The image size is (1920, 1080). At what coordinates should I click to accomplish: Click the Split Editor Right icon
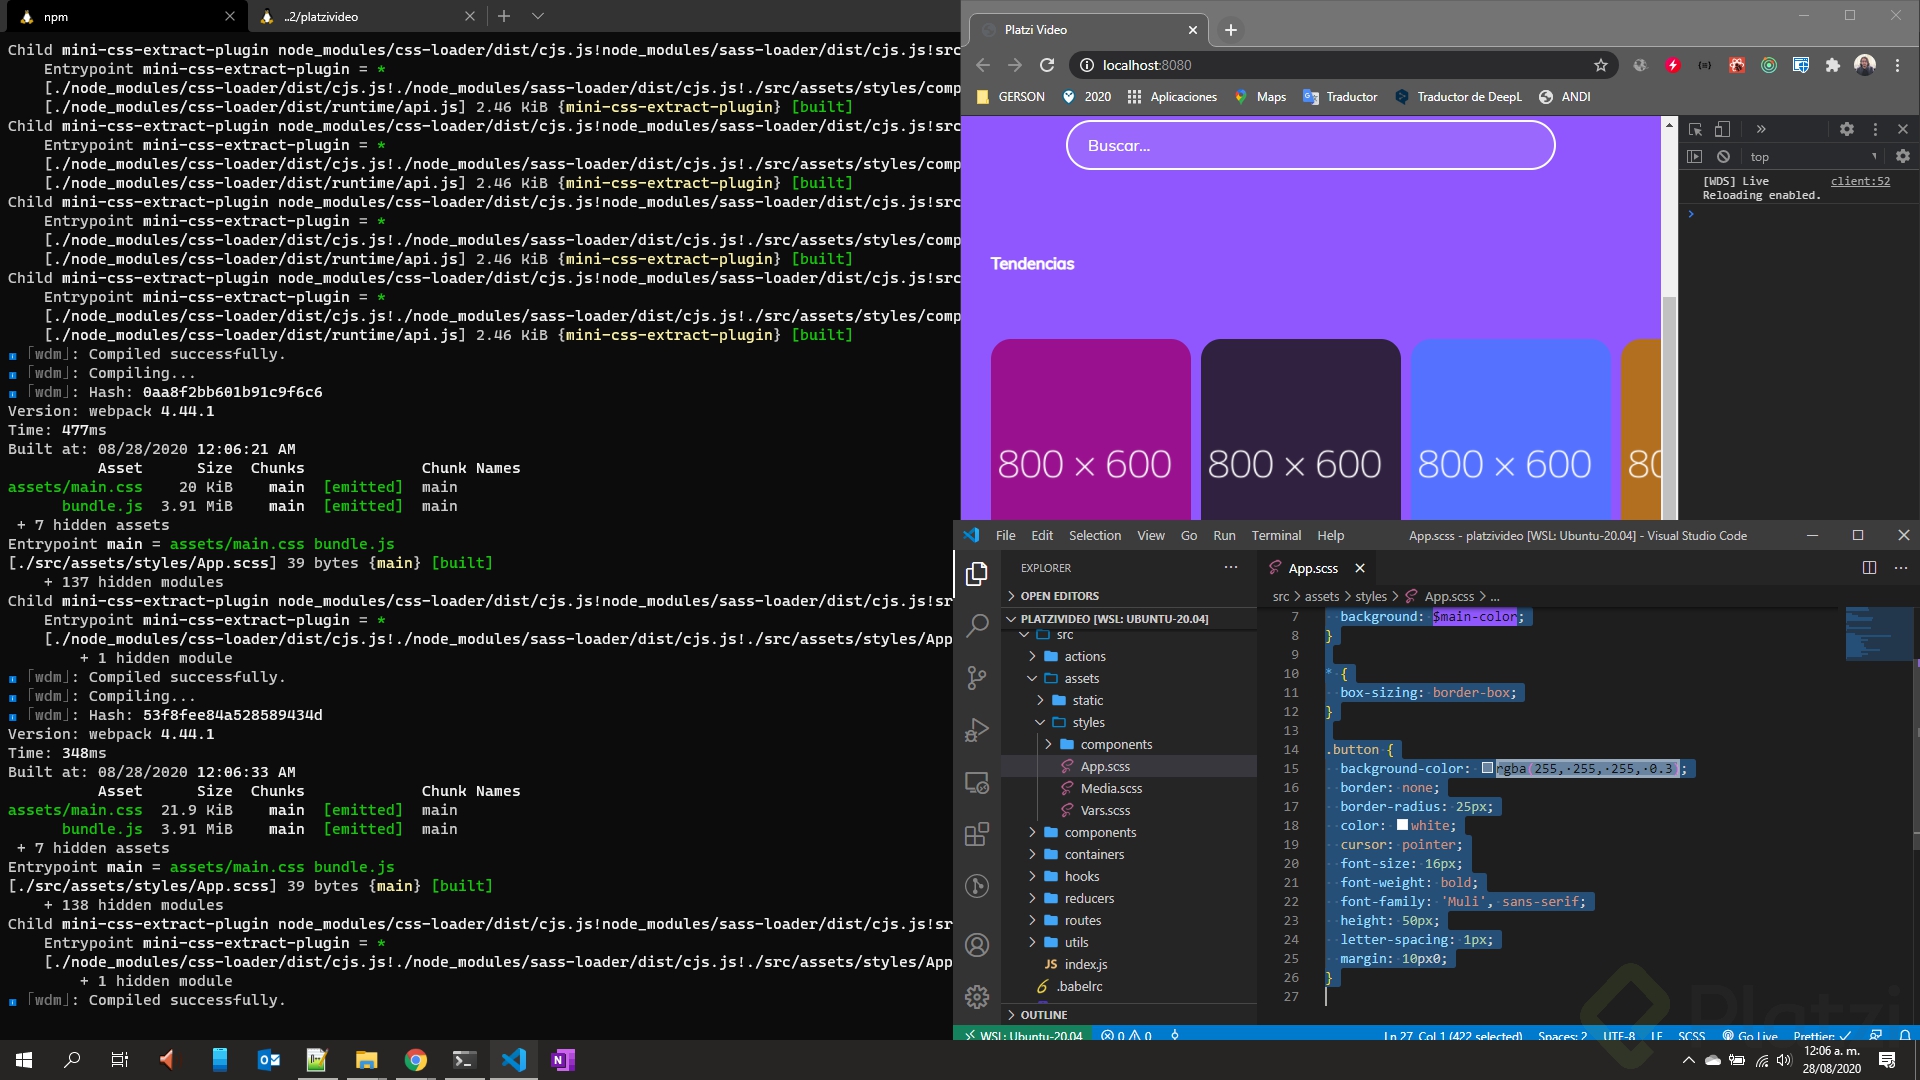(1869, 567)
